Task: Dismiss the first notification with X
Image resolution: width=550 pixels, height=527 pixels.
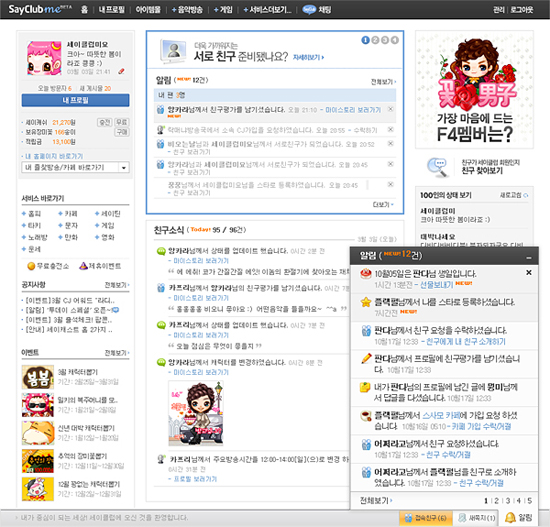Action: click(x=529, y=272)
